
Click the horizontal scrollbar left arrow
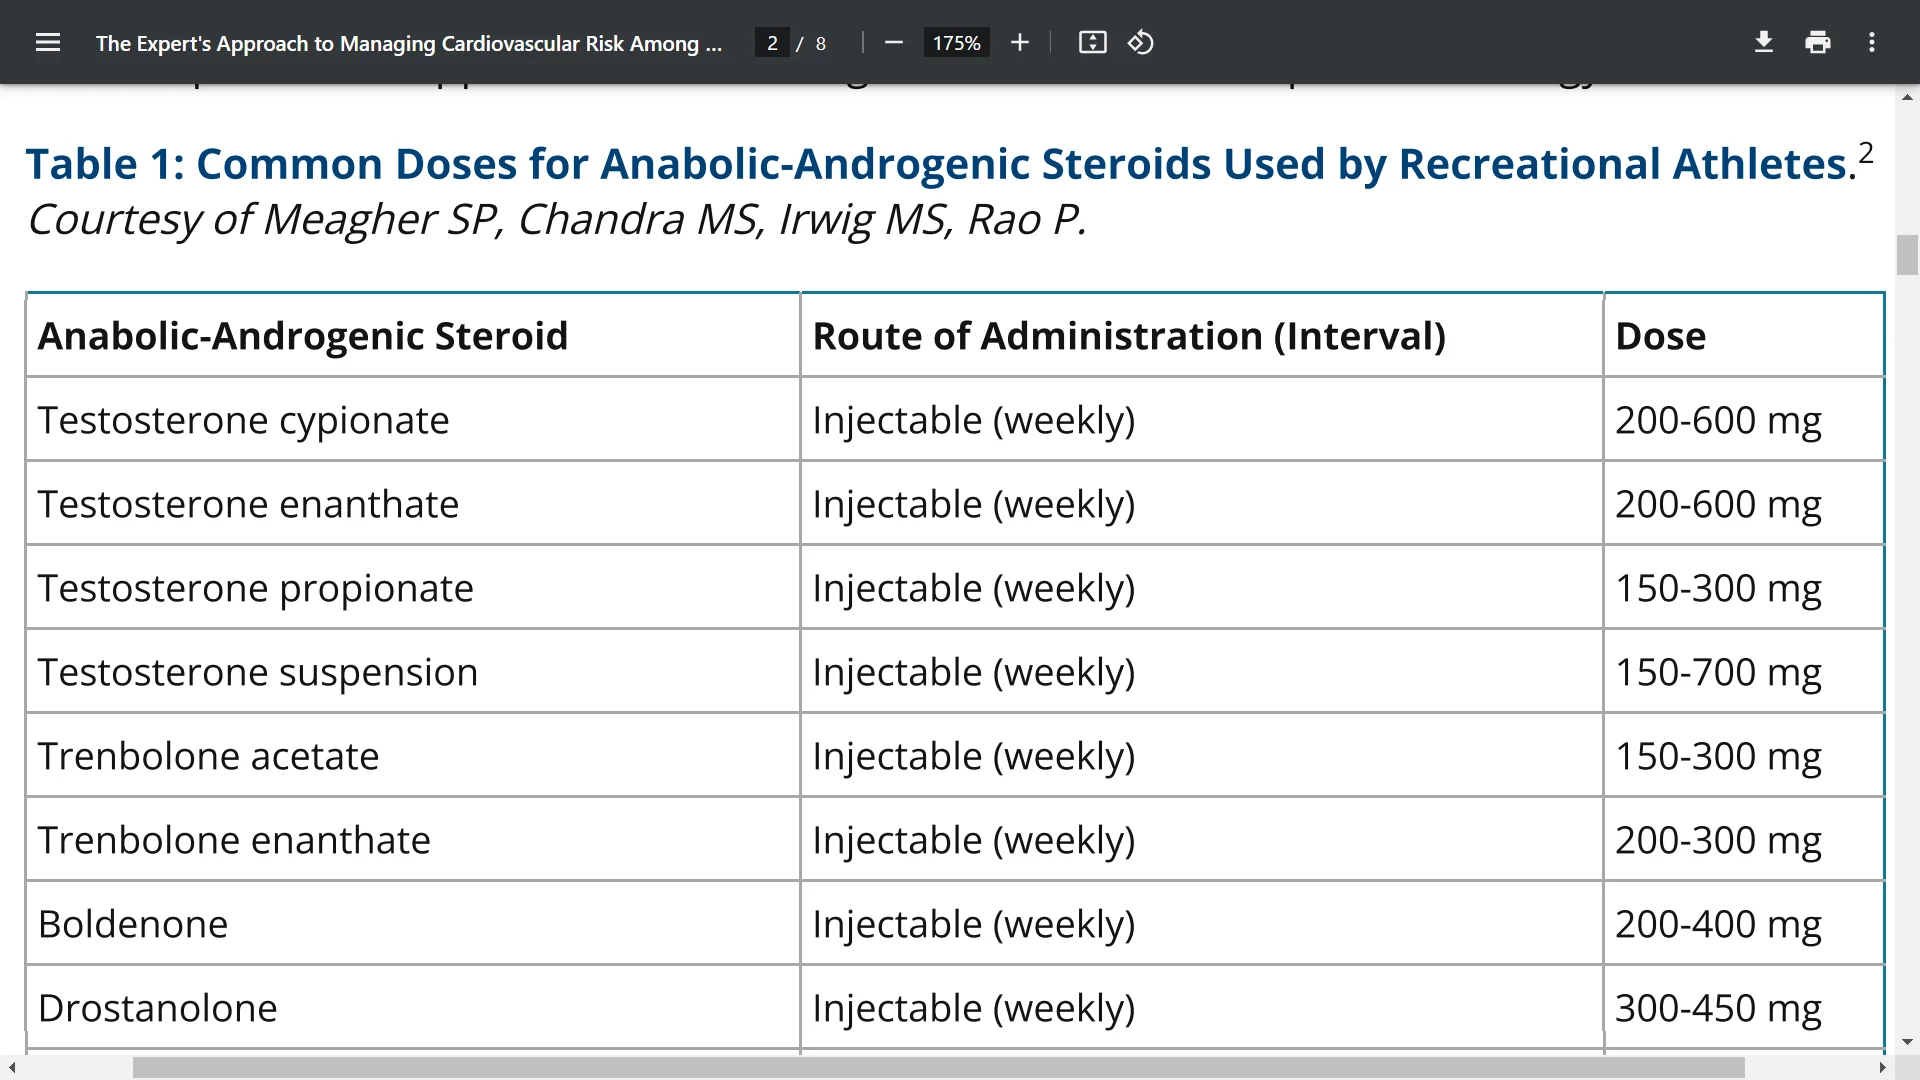click(12, 1068)
